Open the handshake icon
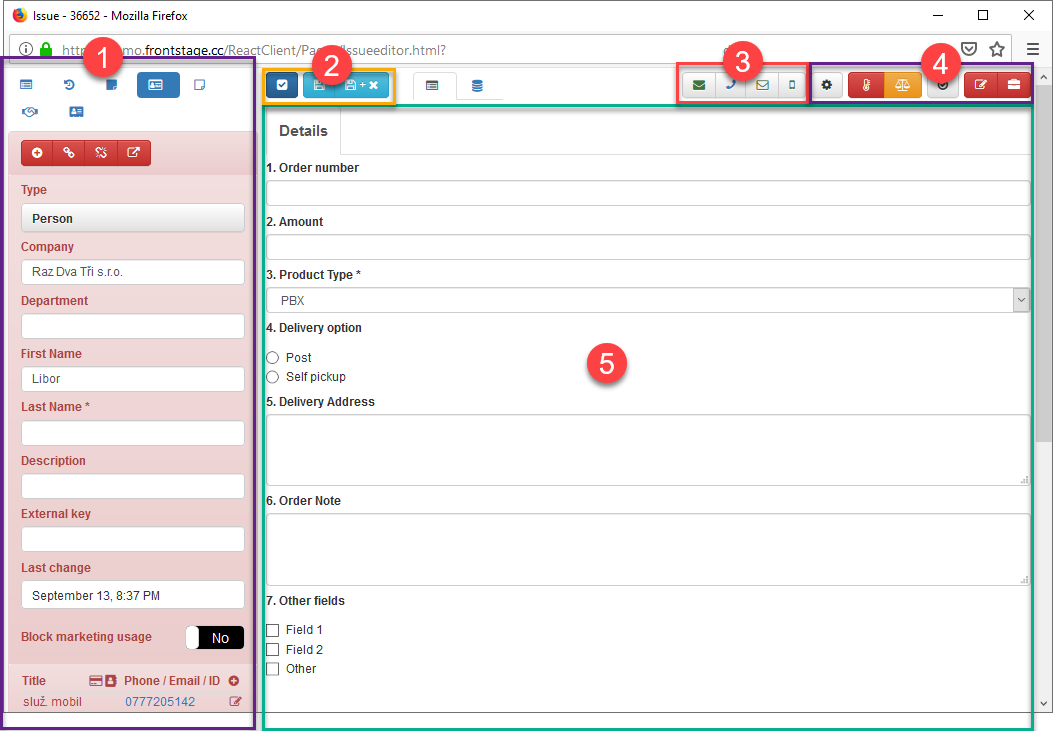This screenshot has width=1053, height=731. [x=30, y=111]
